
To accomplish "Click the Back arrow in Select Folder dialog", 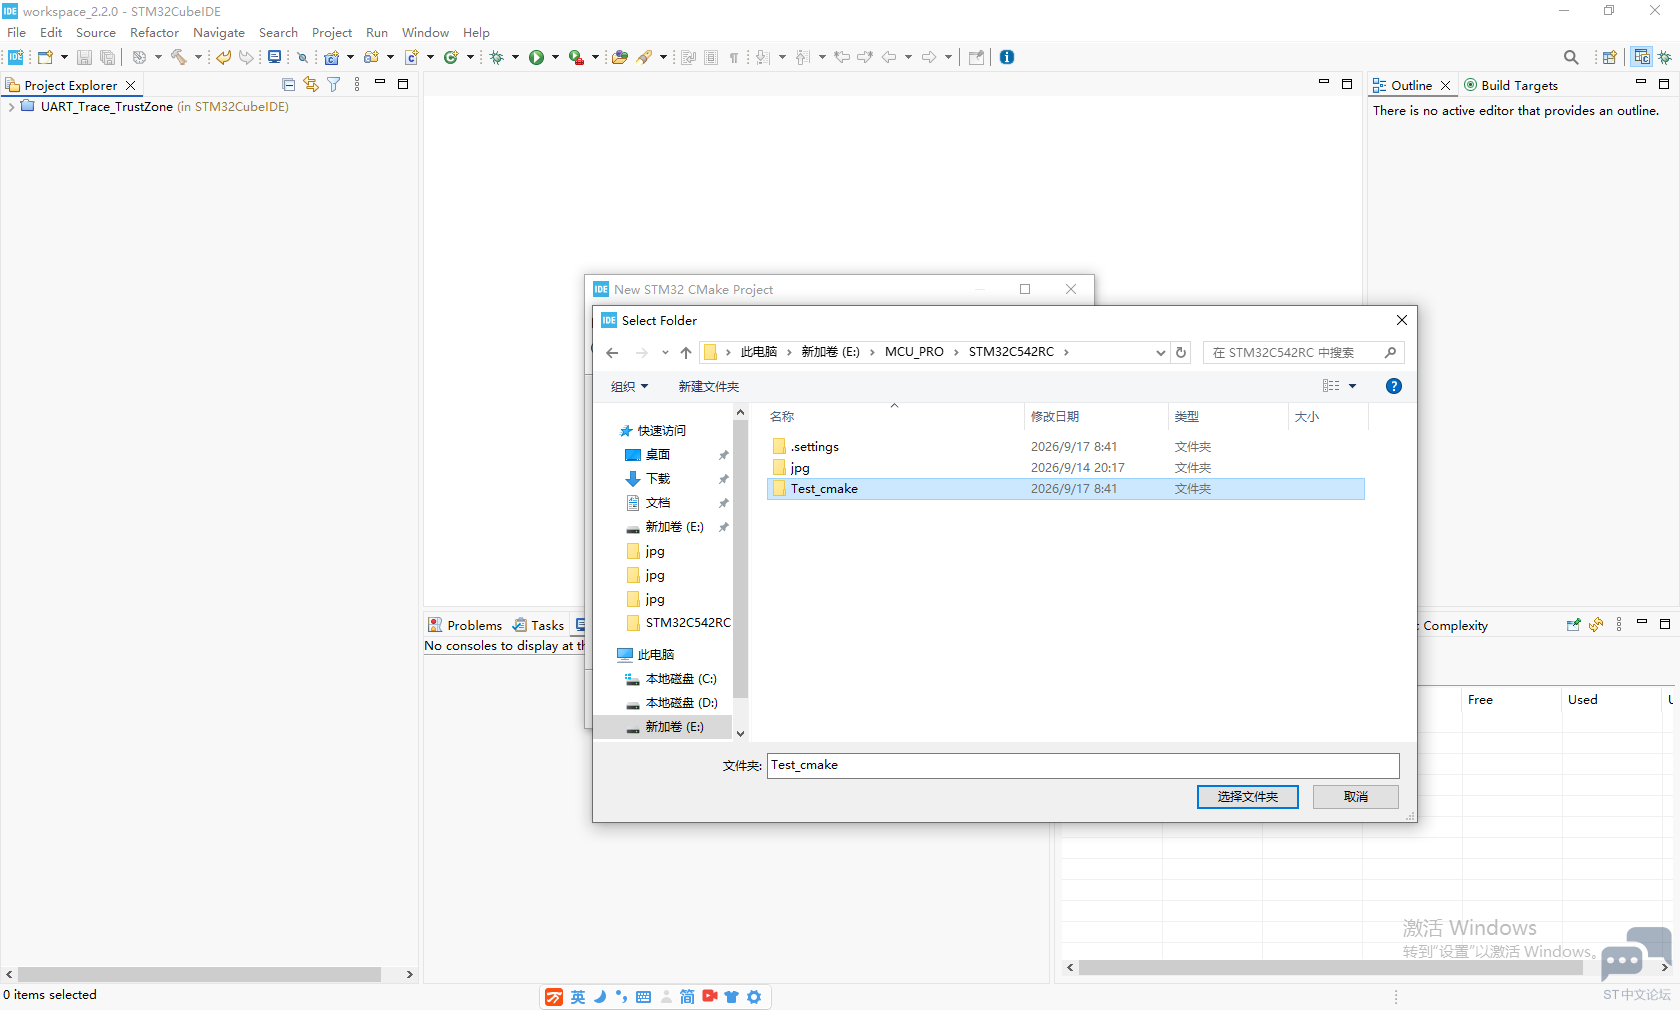I will (x=612, y=352).
